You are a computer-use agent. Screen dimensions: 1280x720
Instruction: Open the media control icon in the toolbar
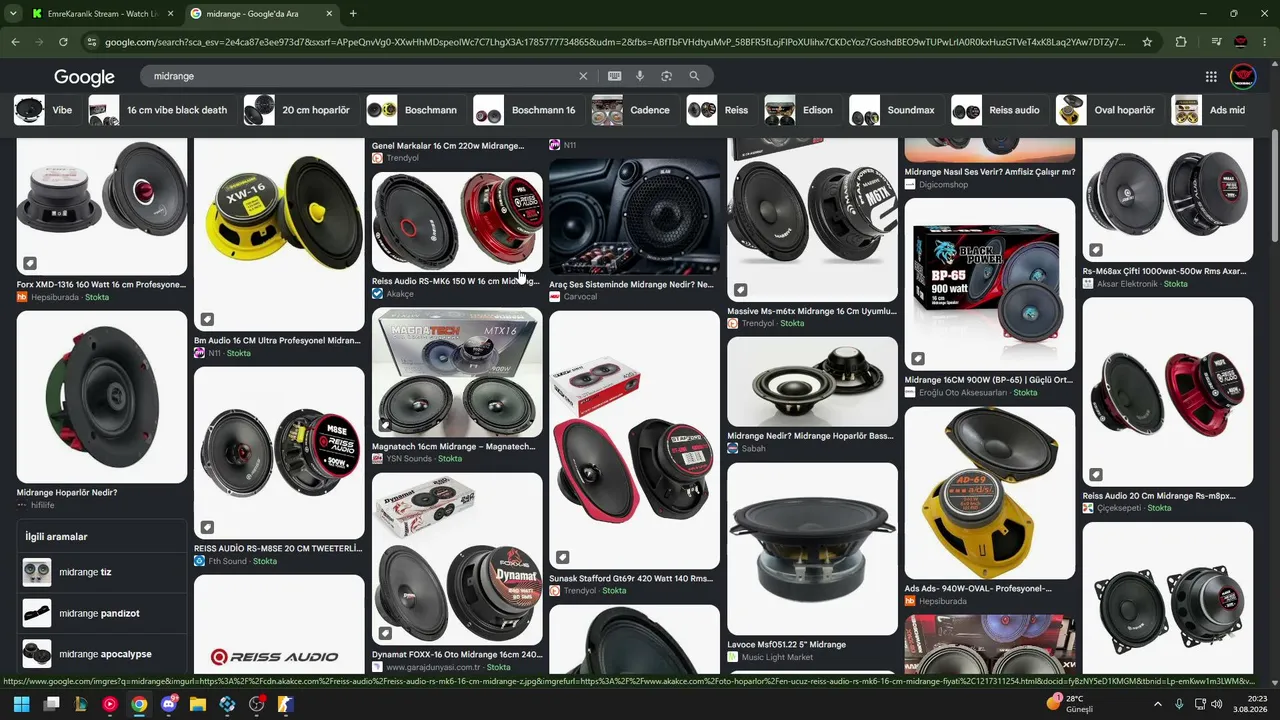[1216, 42]
